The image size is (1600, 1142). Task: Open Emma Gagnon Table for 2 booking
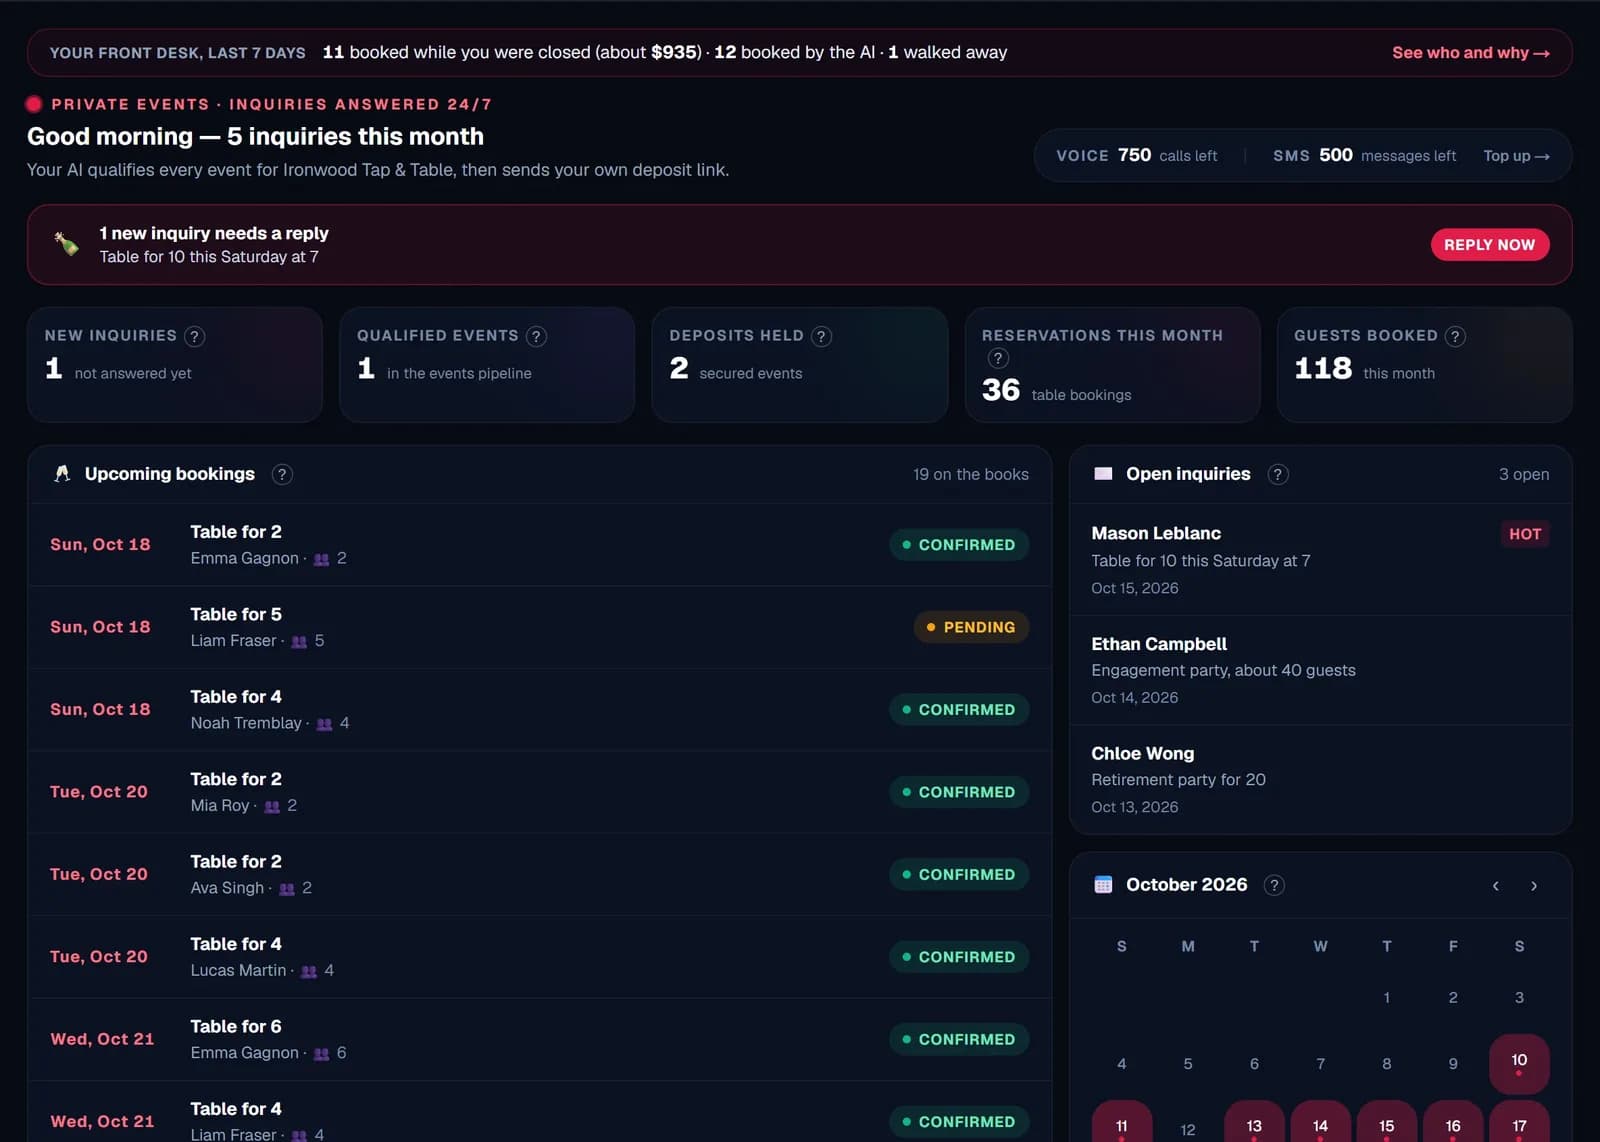click(540, 545)
